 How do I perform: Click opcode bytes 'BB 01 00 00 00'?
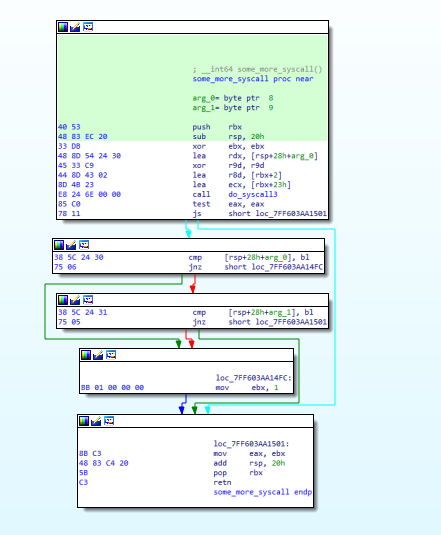(112, 388)
